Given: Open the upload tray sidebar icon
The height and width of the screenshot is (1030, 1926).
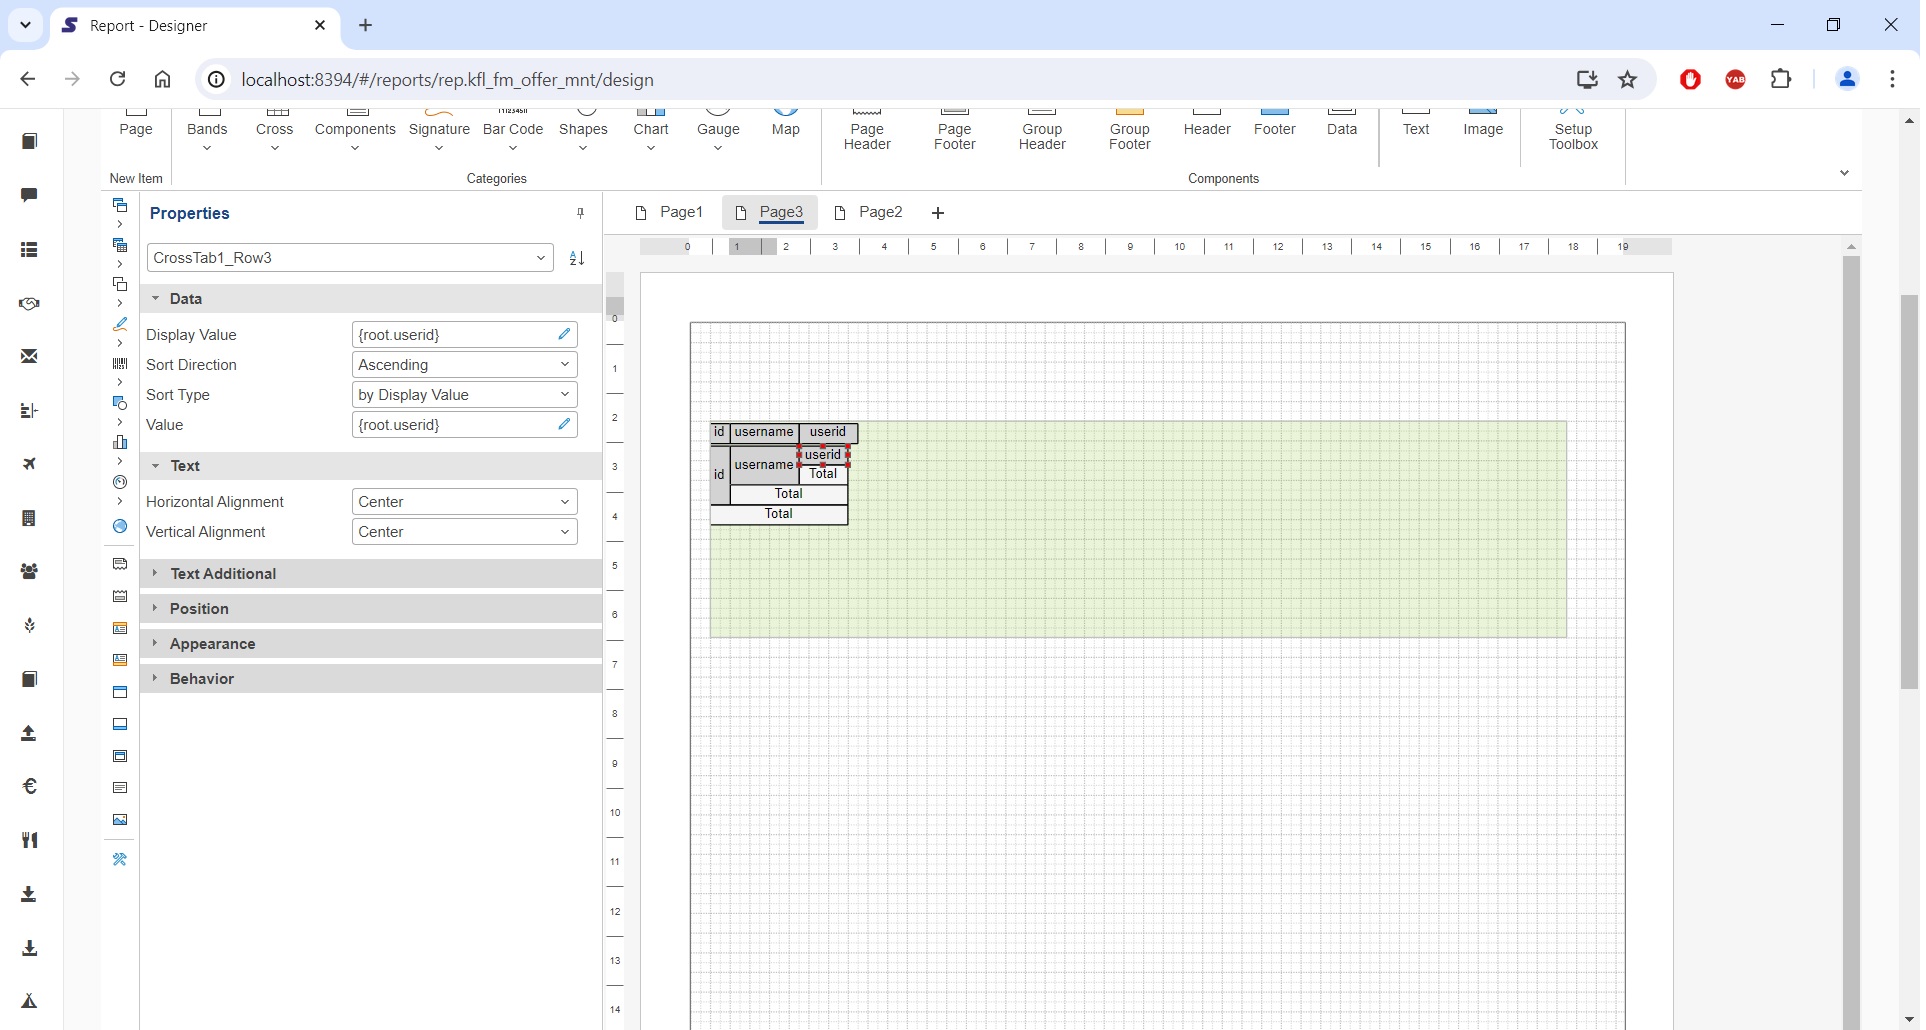Looking at the screenshot, I should pyautogui.click(x=29, y=733).
